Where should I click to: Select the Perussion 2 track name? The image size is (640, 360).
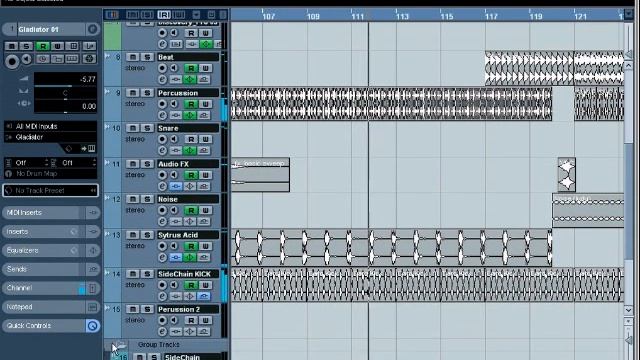188,309
